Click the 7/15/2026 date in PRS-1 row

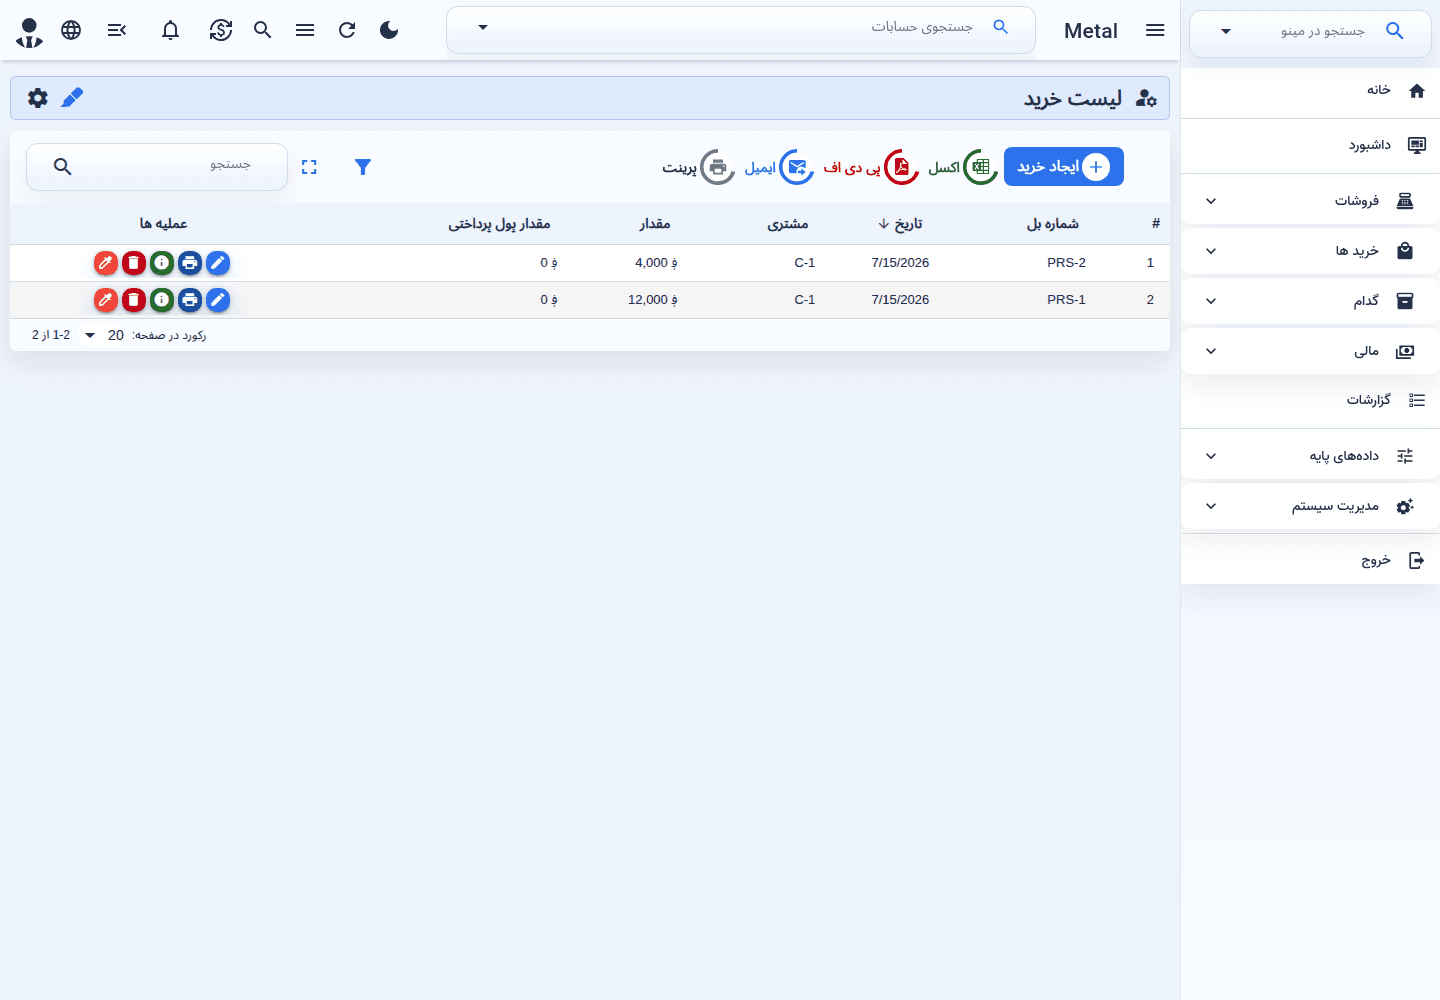[900, 300]
